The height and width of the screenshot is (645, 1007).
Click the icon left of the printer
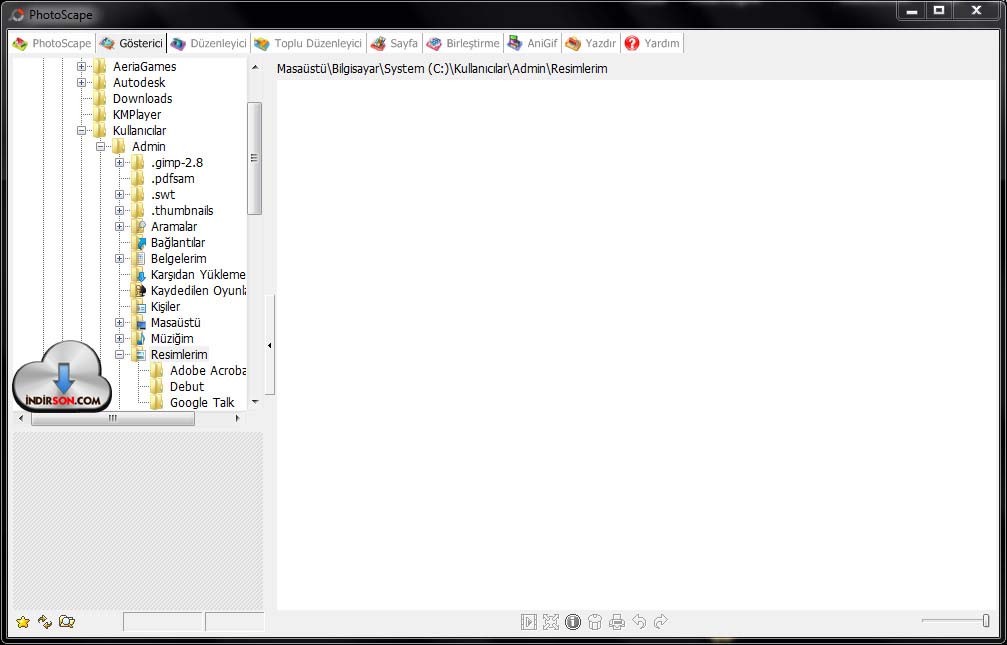595,622
